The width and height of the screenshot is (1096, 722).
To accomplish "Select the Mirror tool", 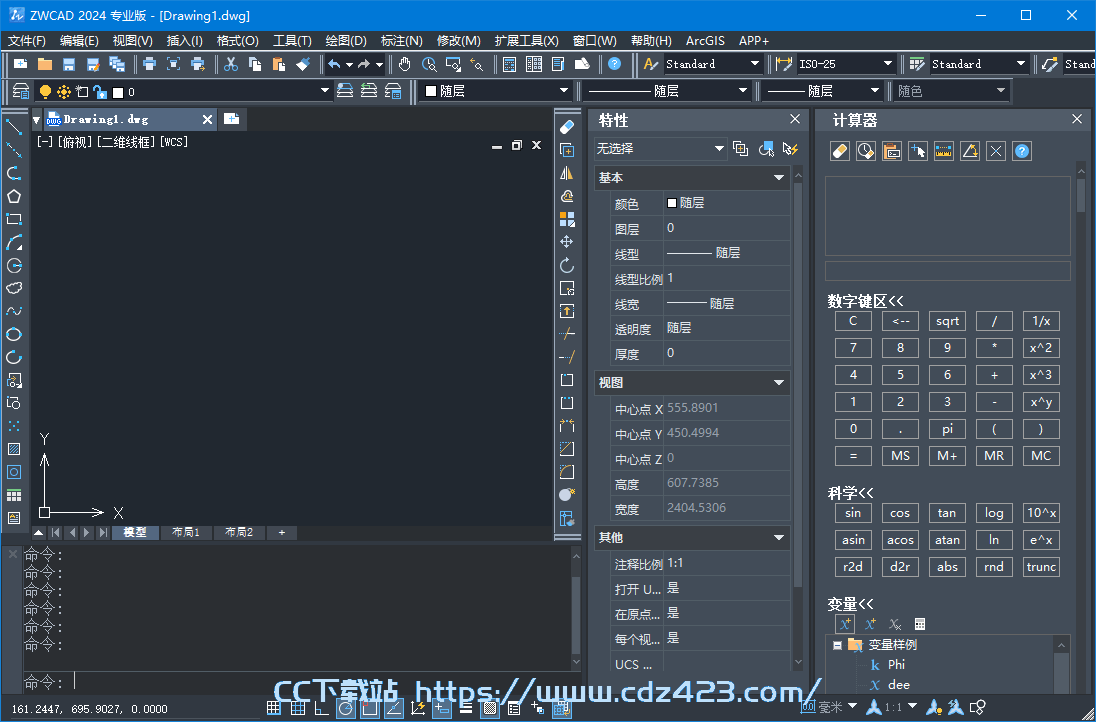I will [x=567, y=173].
